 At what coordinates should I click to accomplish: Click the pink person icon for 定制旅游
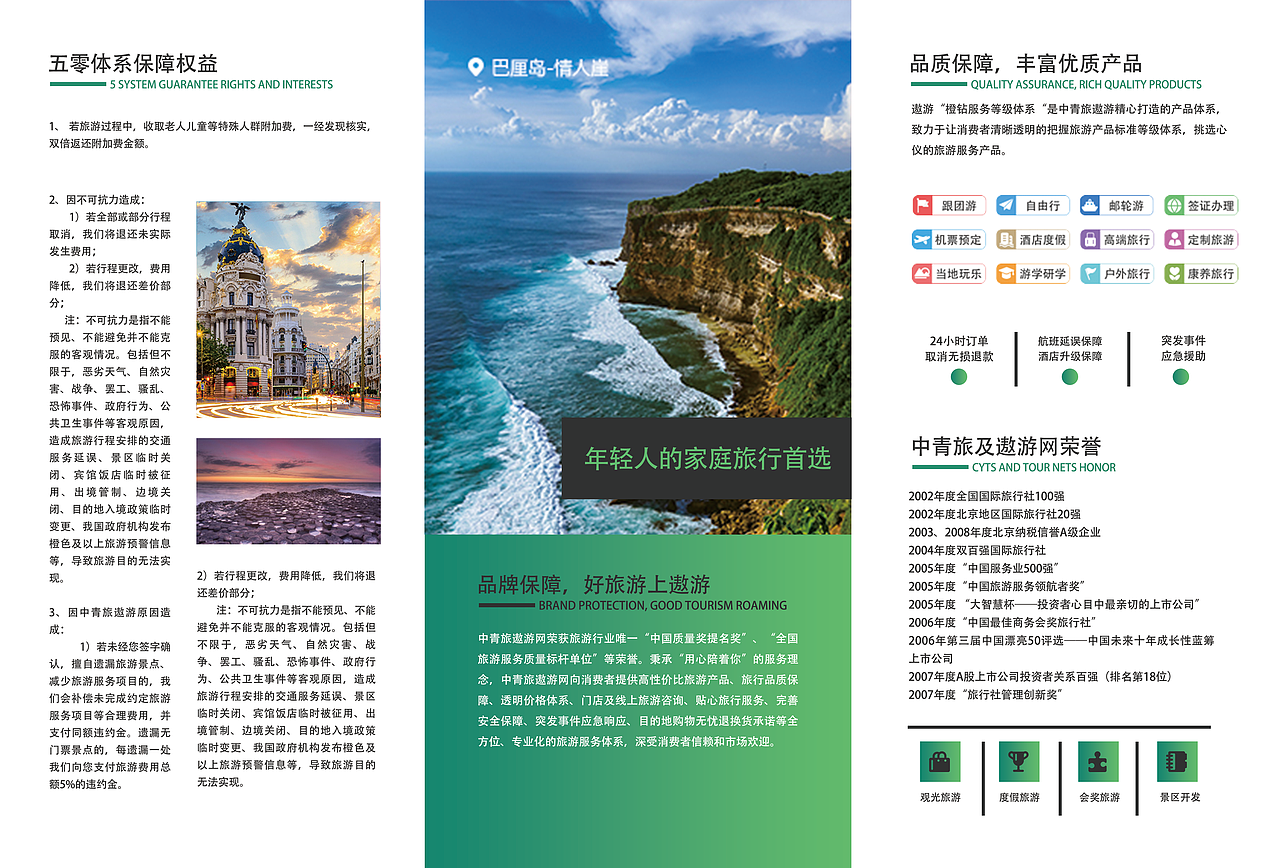1174,239
